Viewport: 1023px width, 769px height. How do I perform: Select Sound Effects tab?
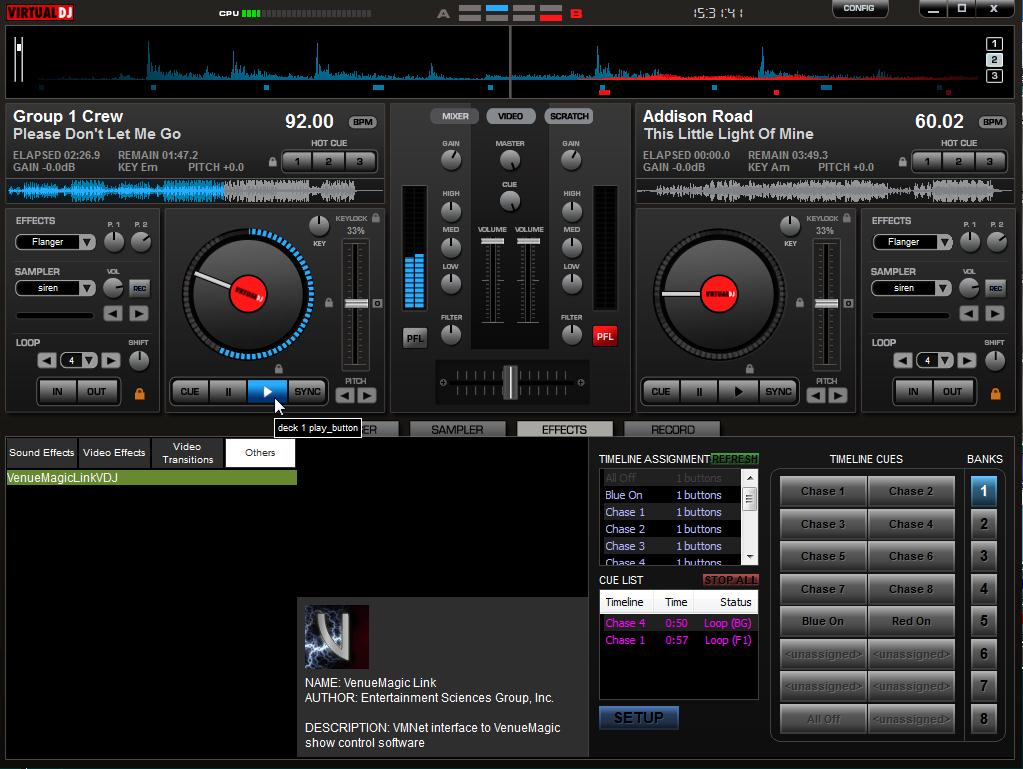(42, 453)
